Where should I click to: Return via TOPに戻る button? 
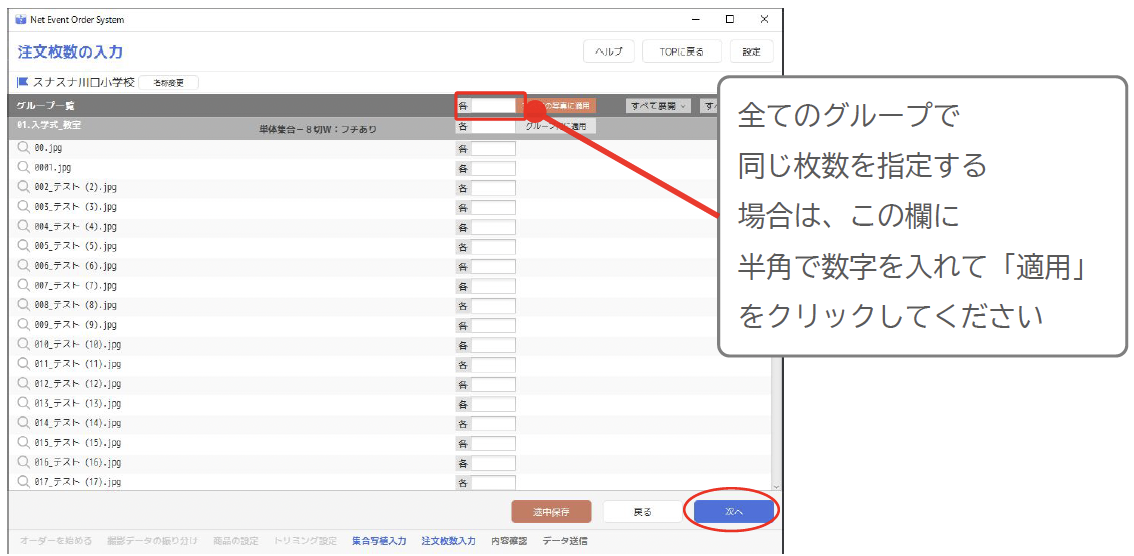click(x=681, y=52)
